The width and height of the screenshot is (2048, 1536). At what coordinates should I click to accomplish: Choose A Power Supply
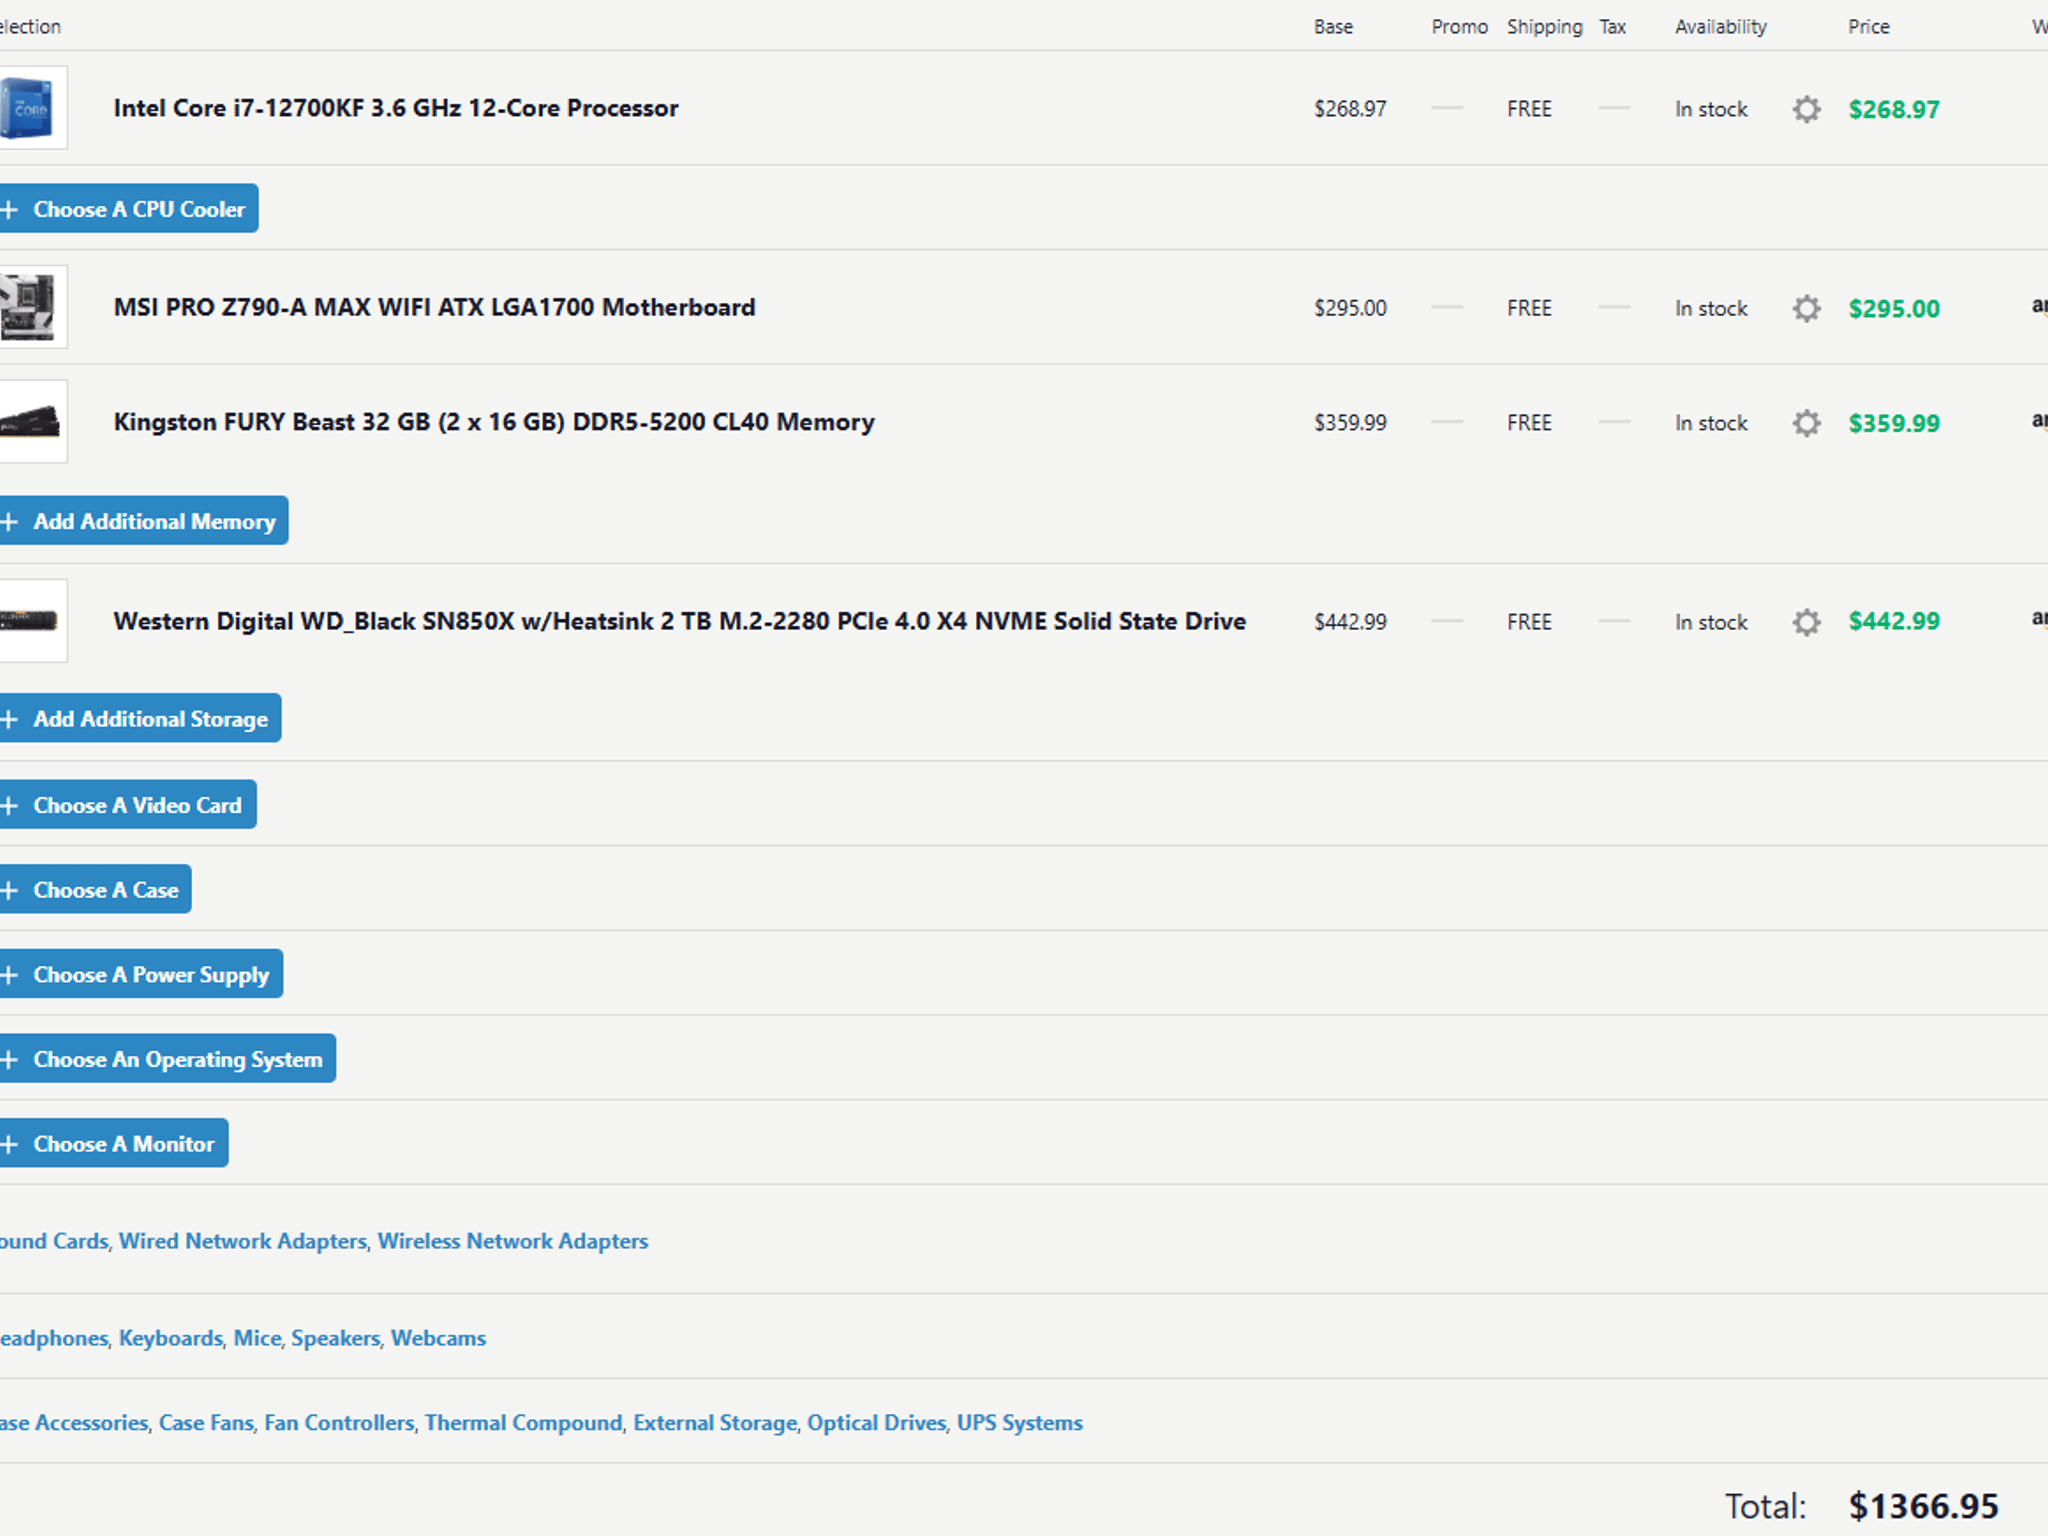[141, 974]
